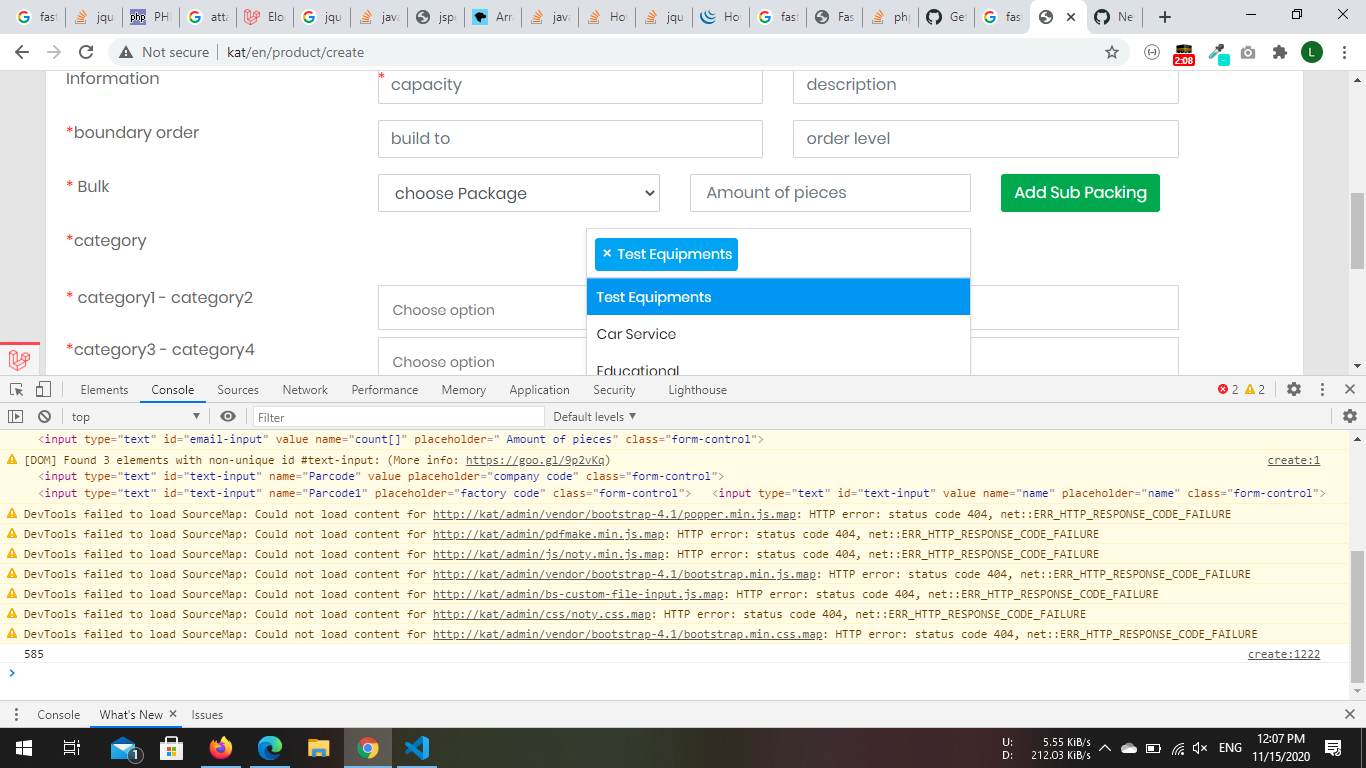Show the console sidebar icon
1366x768 pixels.
click(16, 417)
